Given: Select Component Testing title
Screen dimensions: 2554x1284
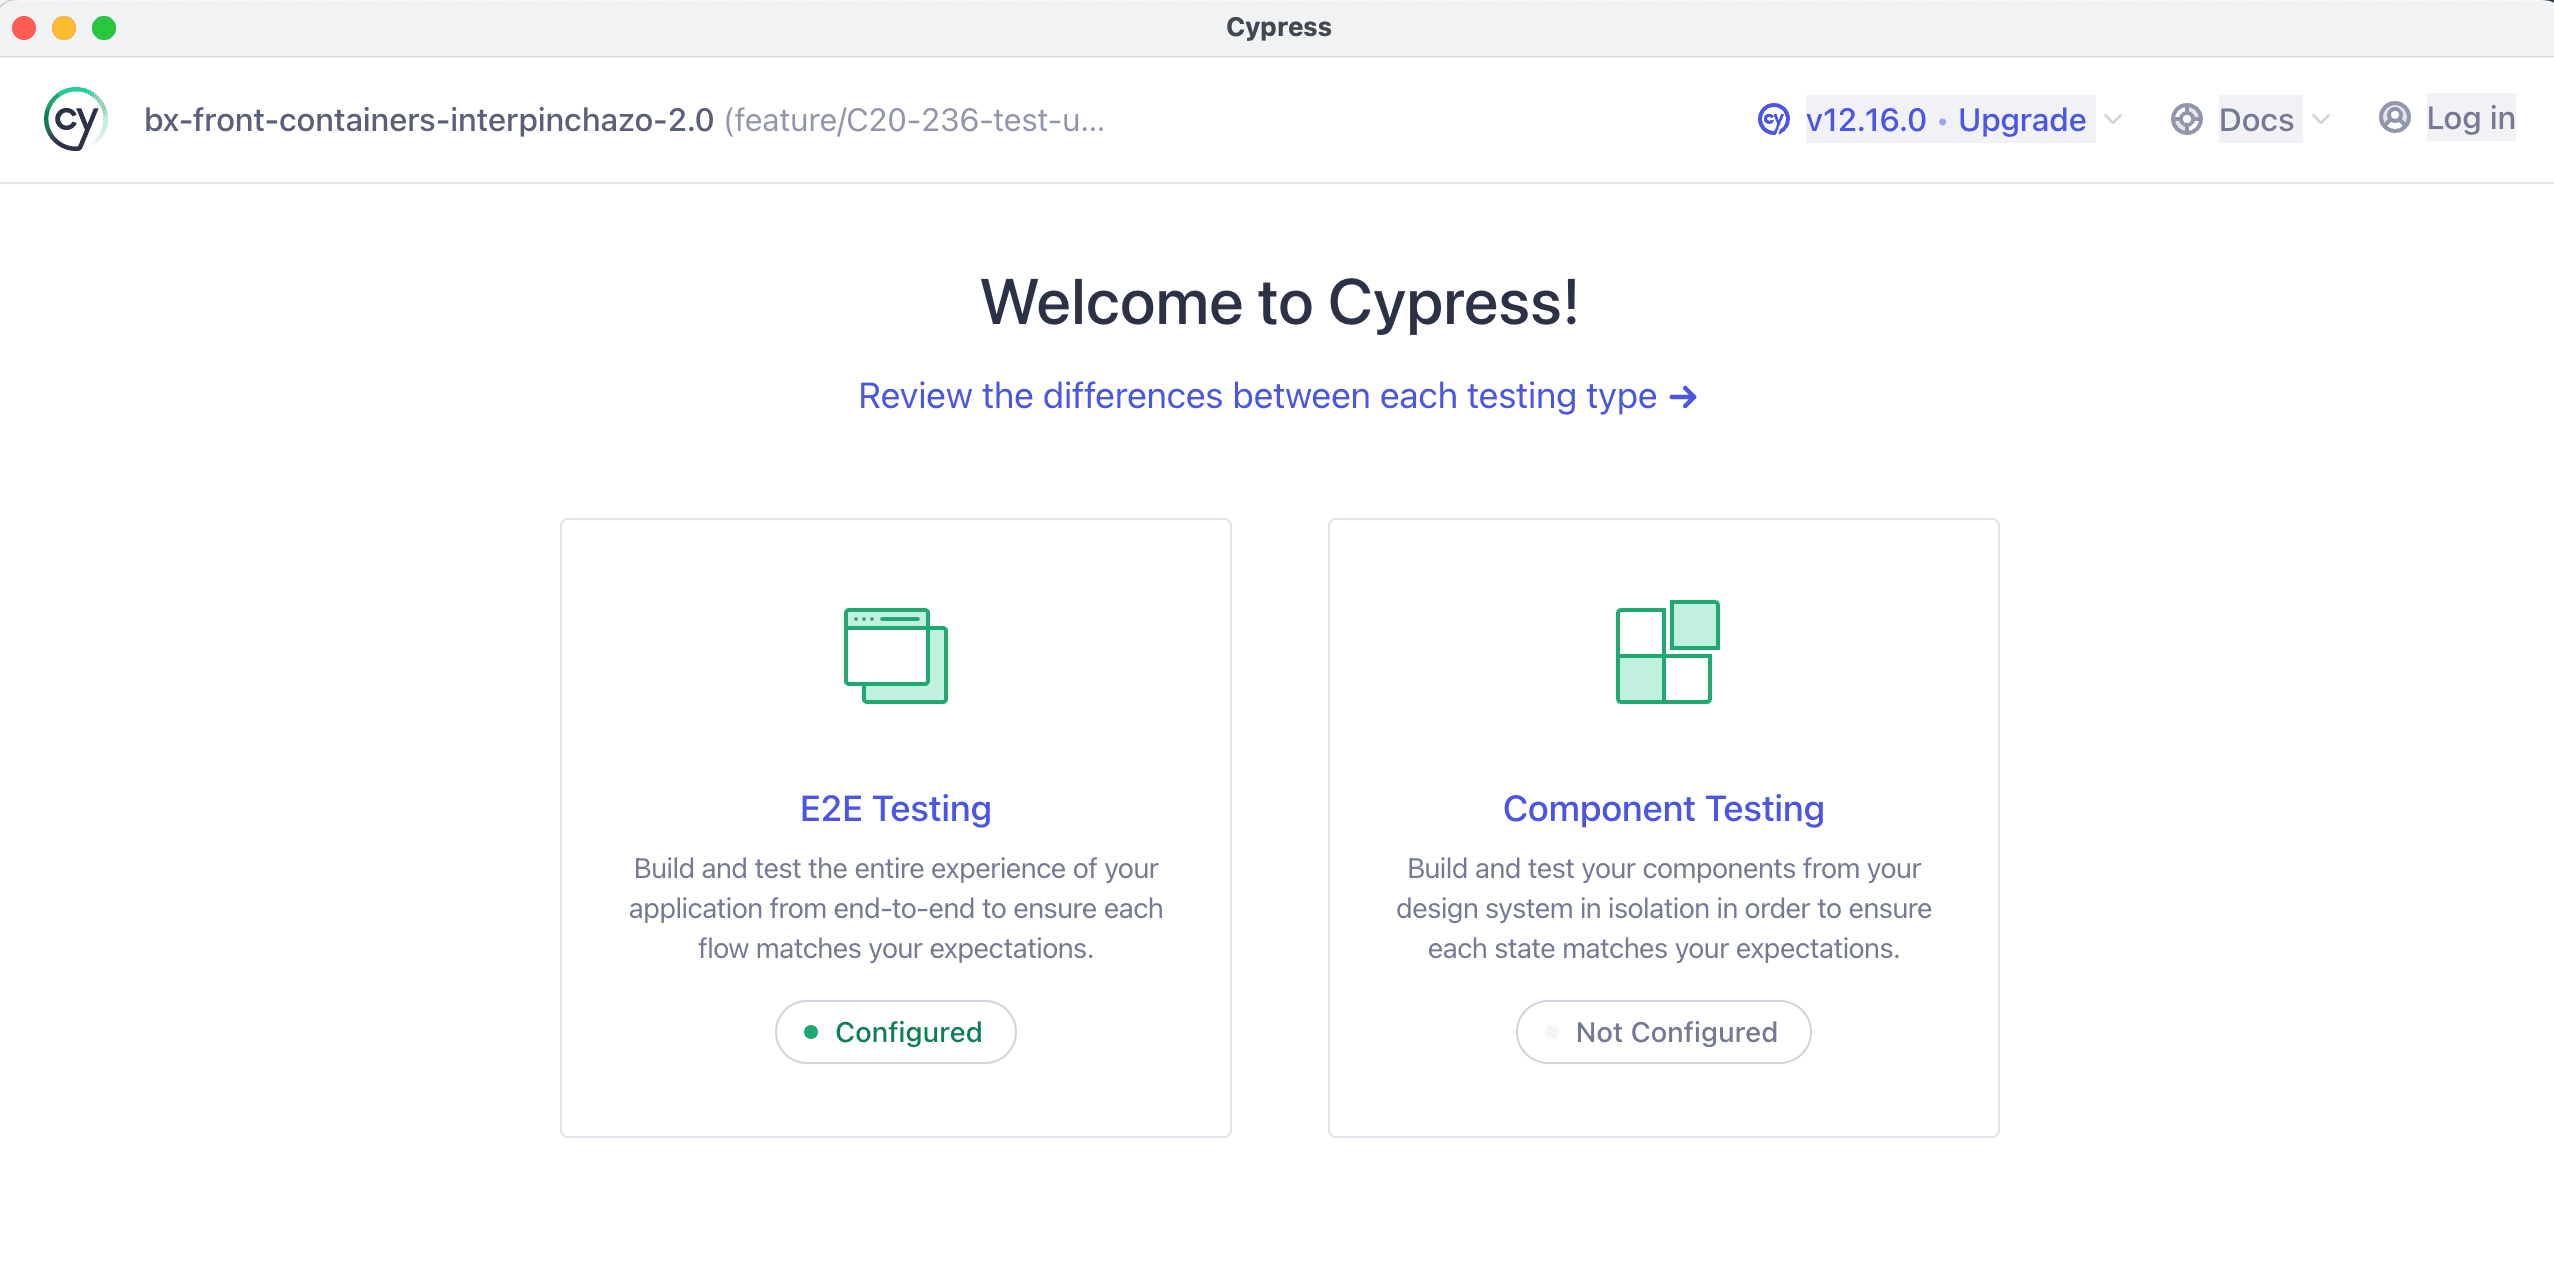Looking at the screenshot, I should (1663, 808).
